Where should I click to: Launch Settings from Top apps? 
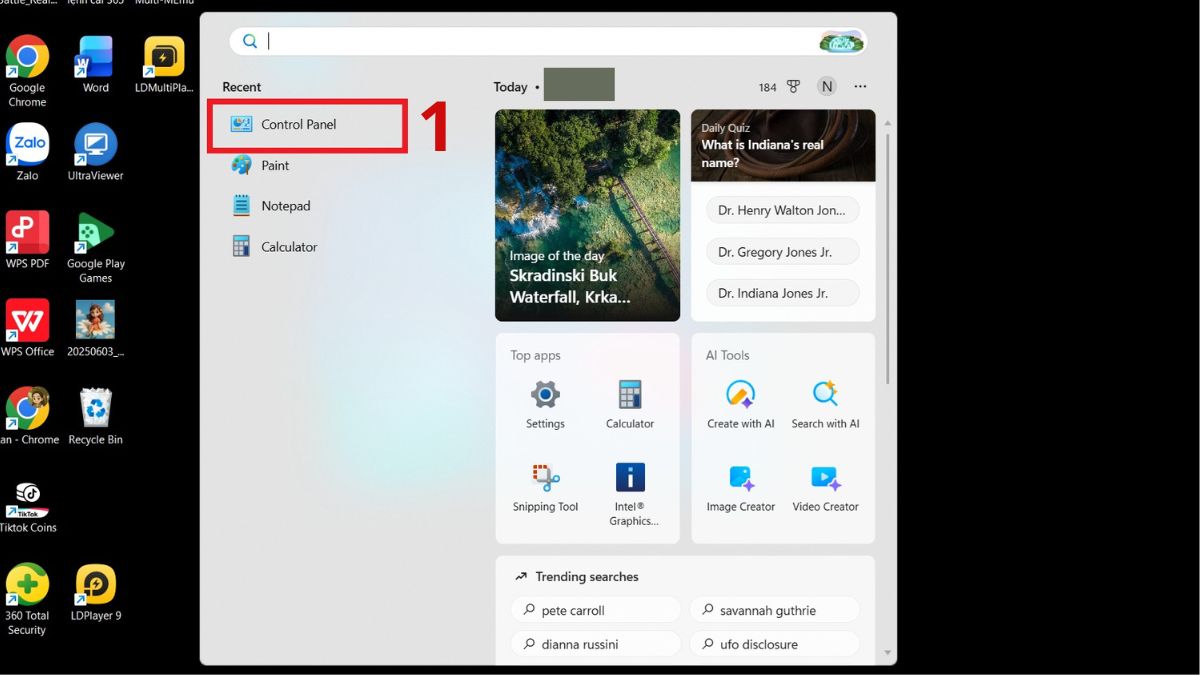(545, 404)
